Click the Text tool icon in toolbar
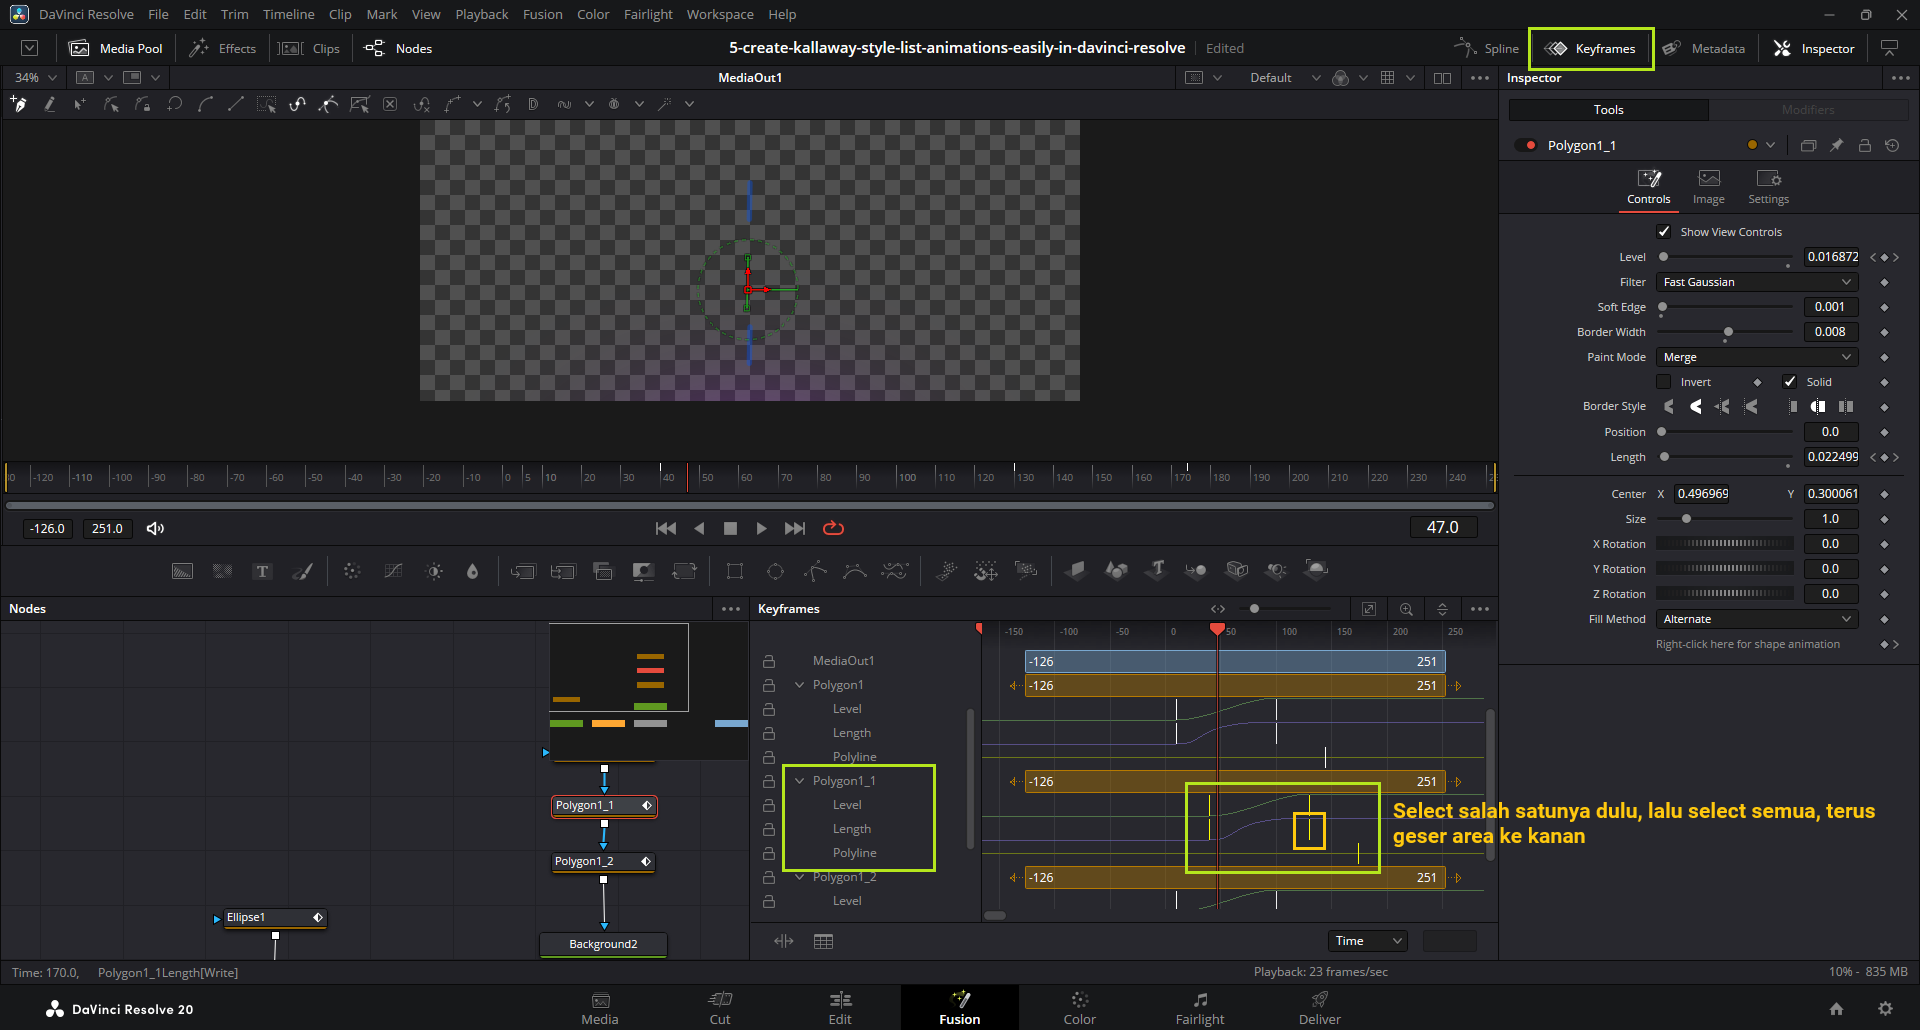This screenshot has height=1030, width=1920. click(262, 571)
